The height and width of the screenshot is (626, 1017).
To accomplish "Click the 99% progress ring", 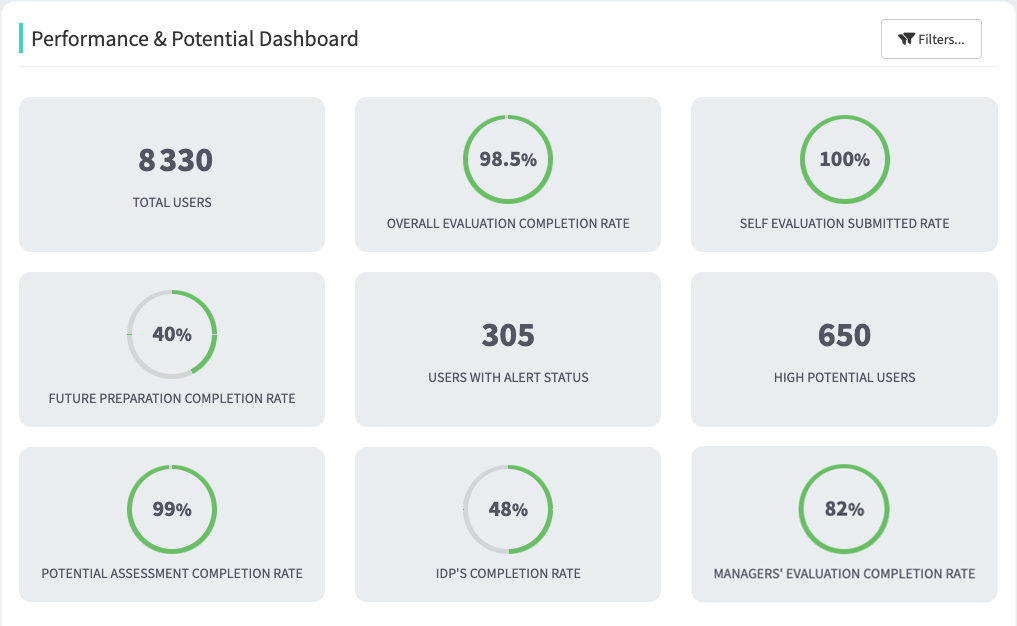I will click(172, 509).
